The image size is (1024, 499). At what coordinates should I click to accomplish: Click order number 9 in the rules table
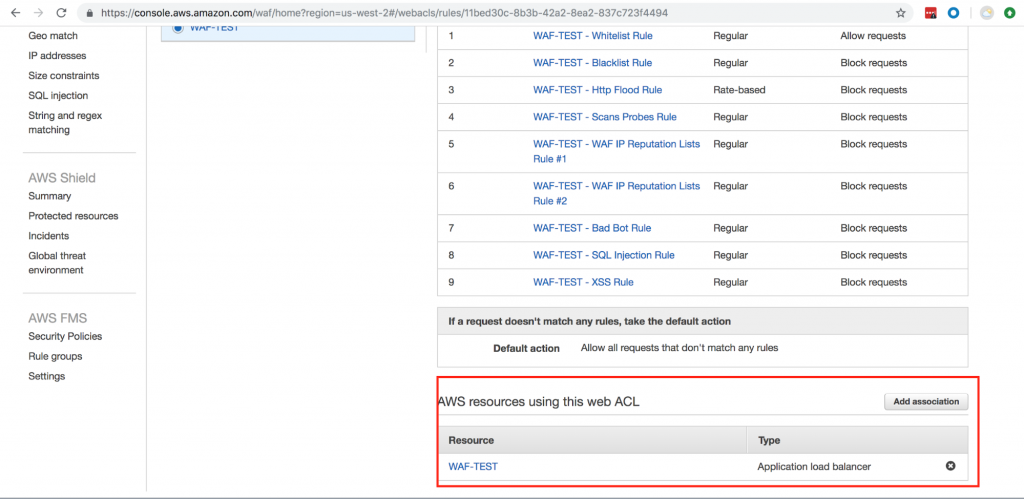click(451, 282)
